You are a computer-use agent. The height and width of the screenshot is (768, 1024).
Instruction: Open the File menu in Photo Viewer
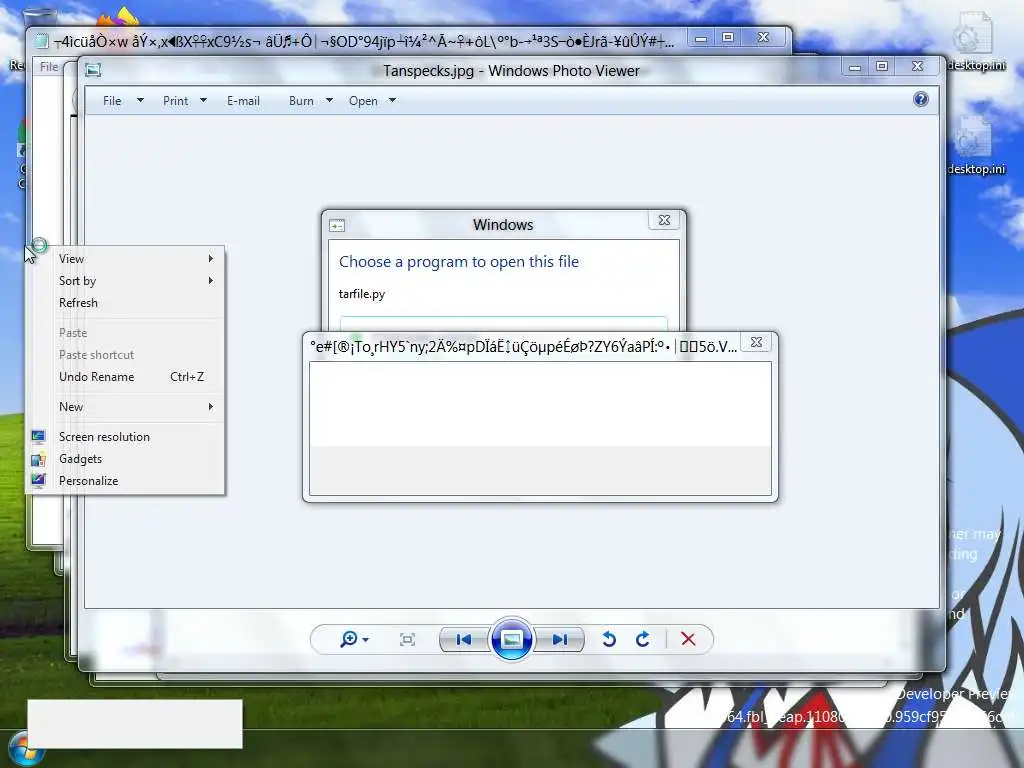112,101
